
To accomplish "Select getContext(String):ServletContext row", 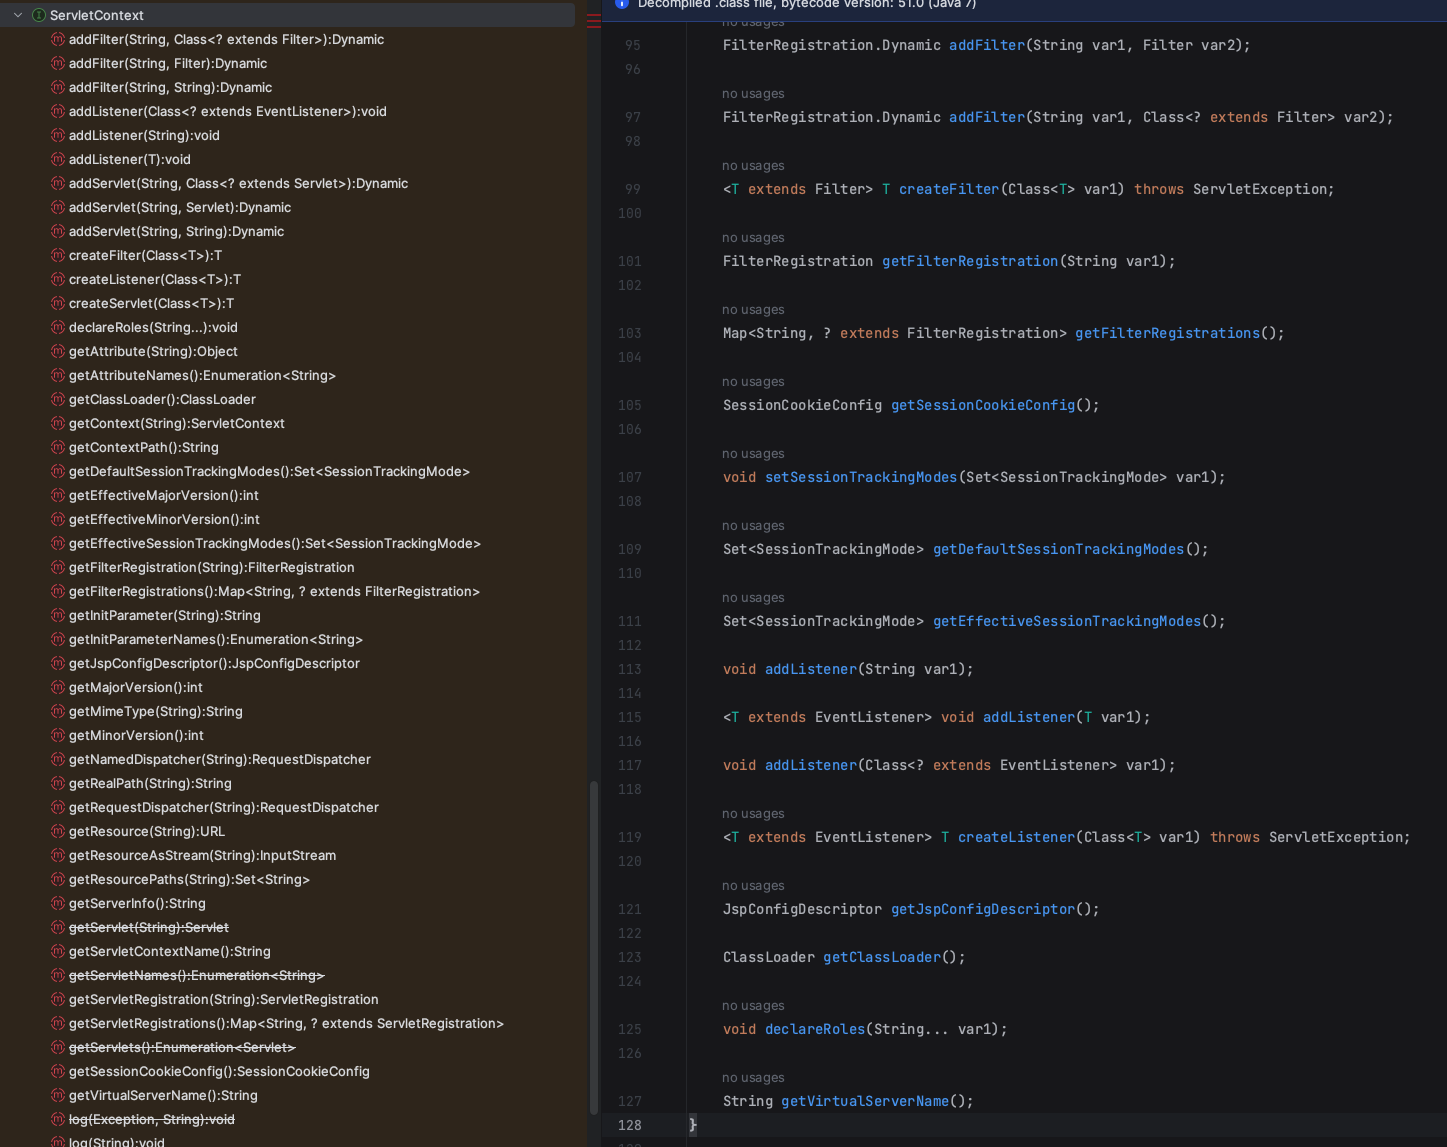I will pos(177,423).
